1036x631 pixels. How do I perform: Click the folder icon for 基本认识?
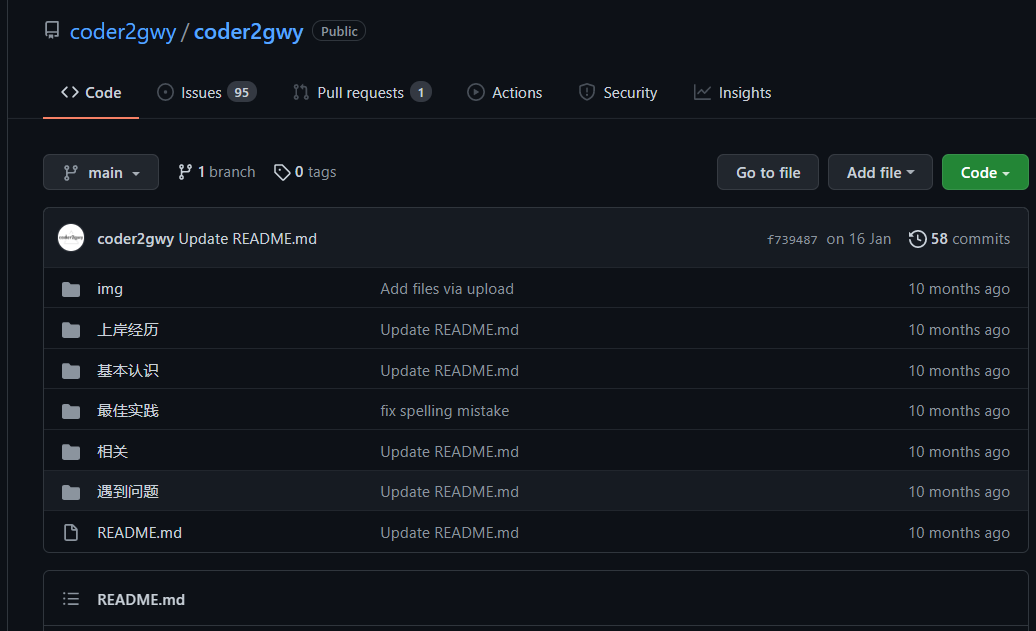[71, 371]
